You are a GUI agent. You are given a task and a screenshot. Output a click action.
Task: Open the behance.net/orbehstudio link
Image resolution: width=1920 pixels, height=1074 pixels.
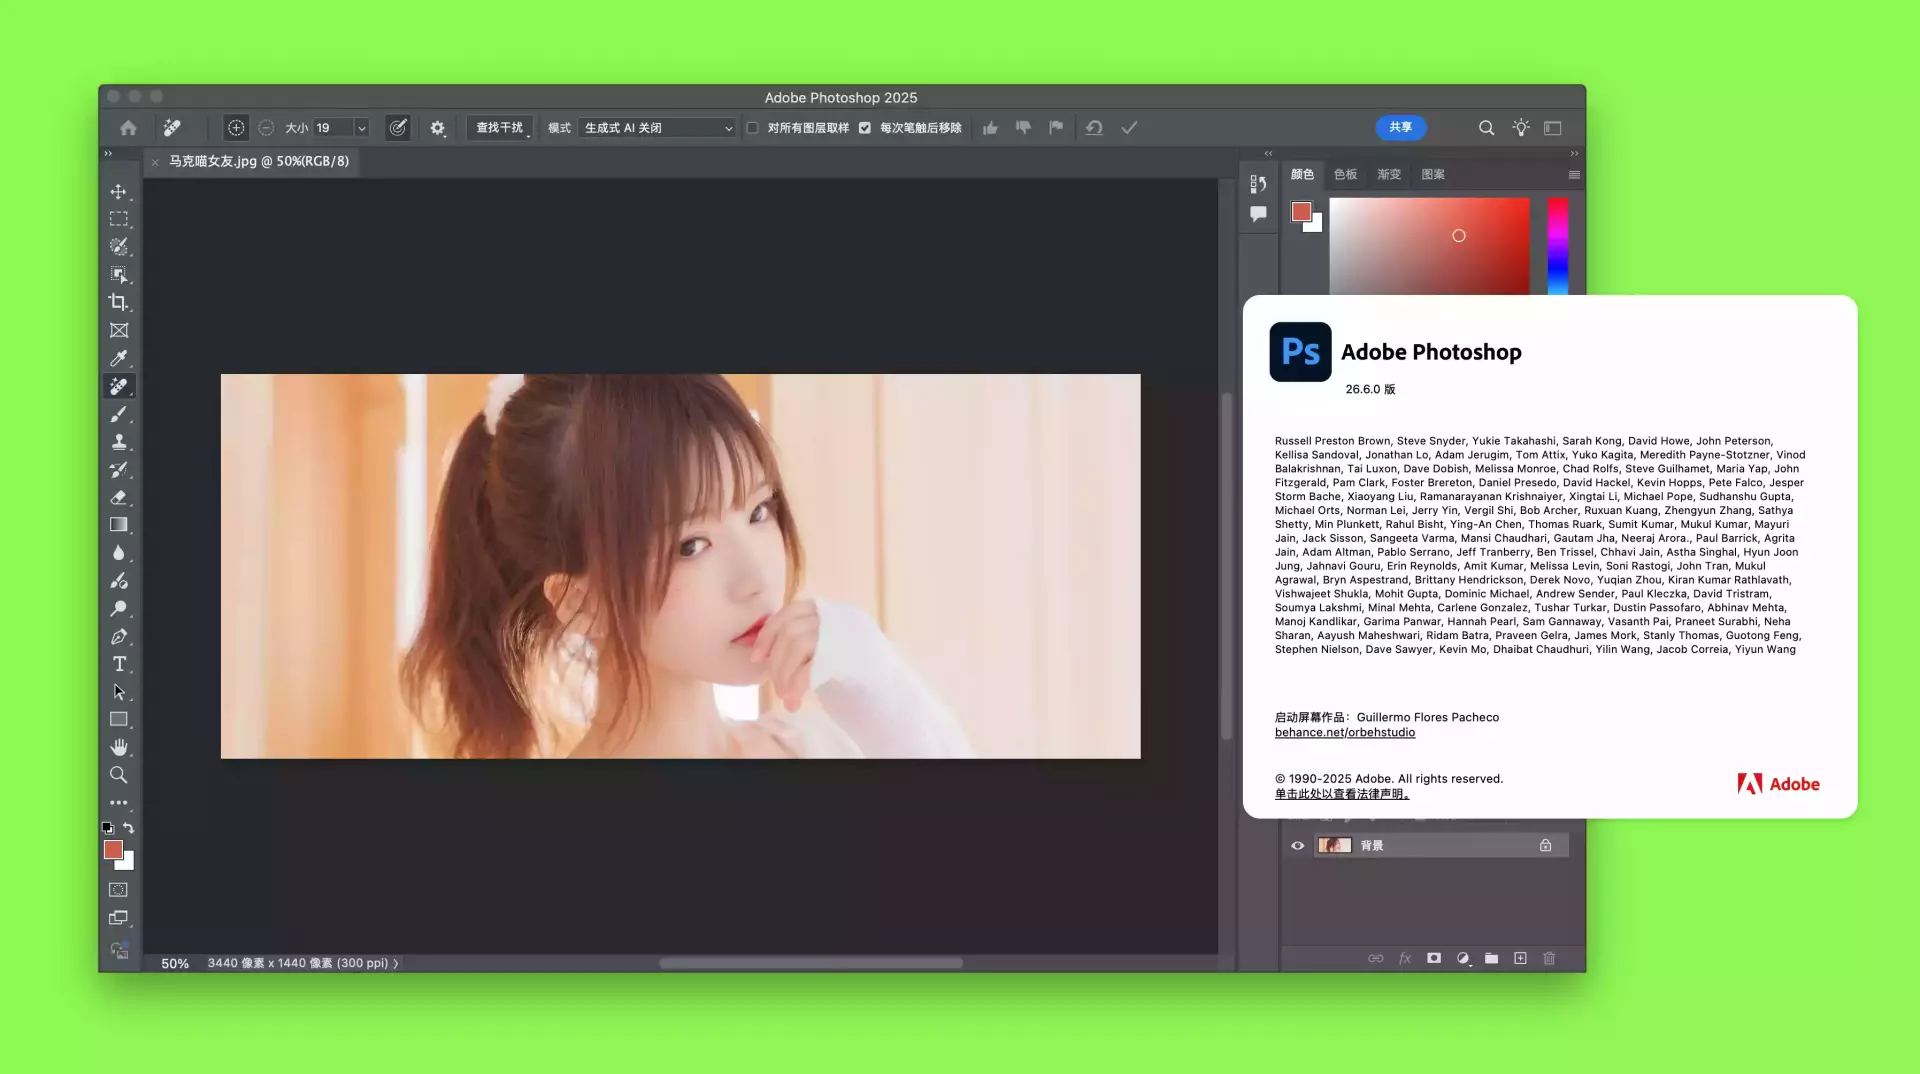pyautogui.click(x=1344, y=733)
